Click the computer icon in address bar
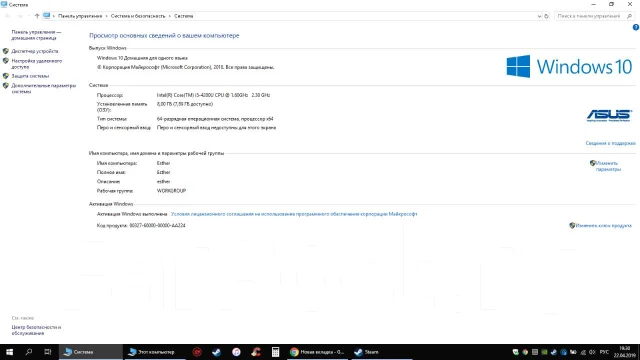 tap(47, 16)
